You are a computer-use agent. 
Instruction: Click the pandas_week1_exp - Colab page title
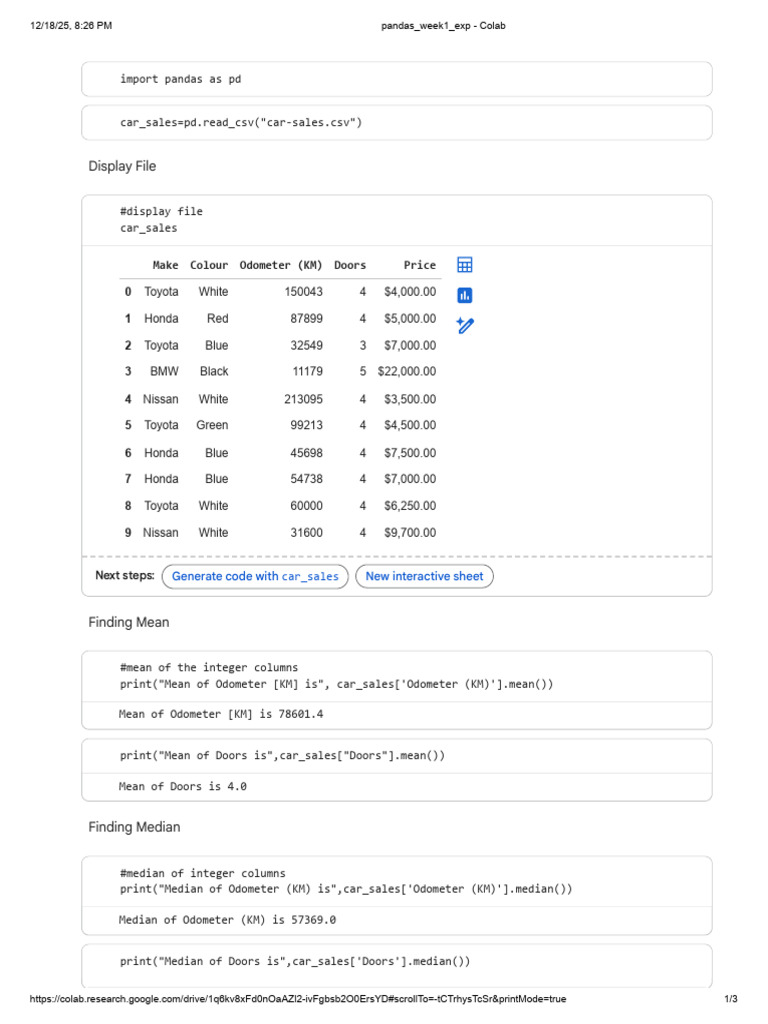coord(443,26)
